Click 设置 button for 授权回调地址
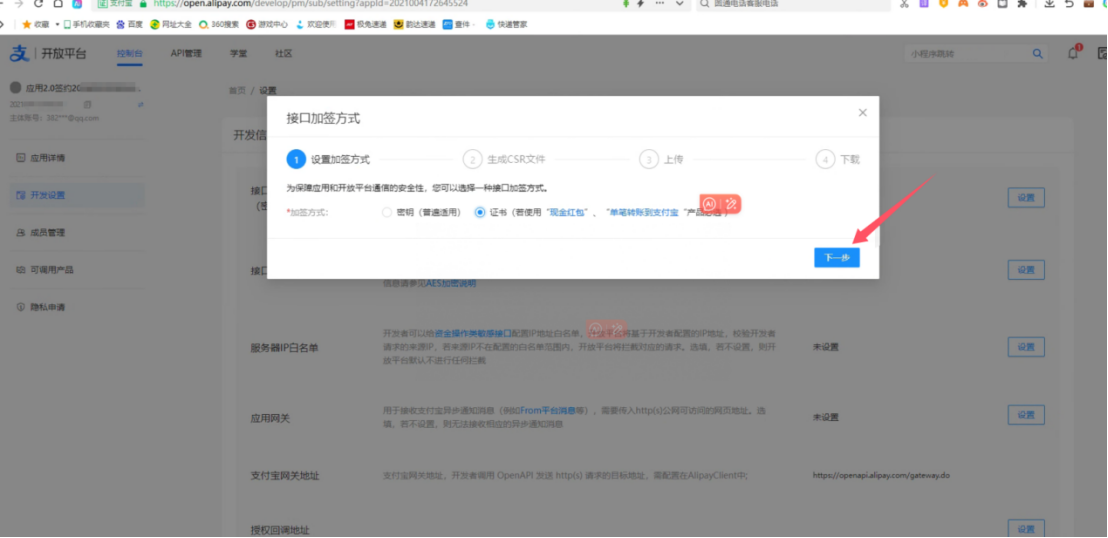The image size is (1108, 538). (x=1026, y=529)
